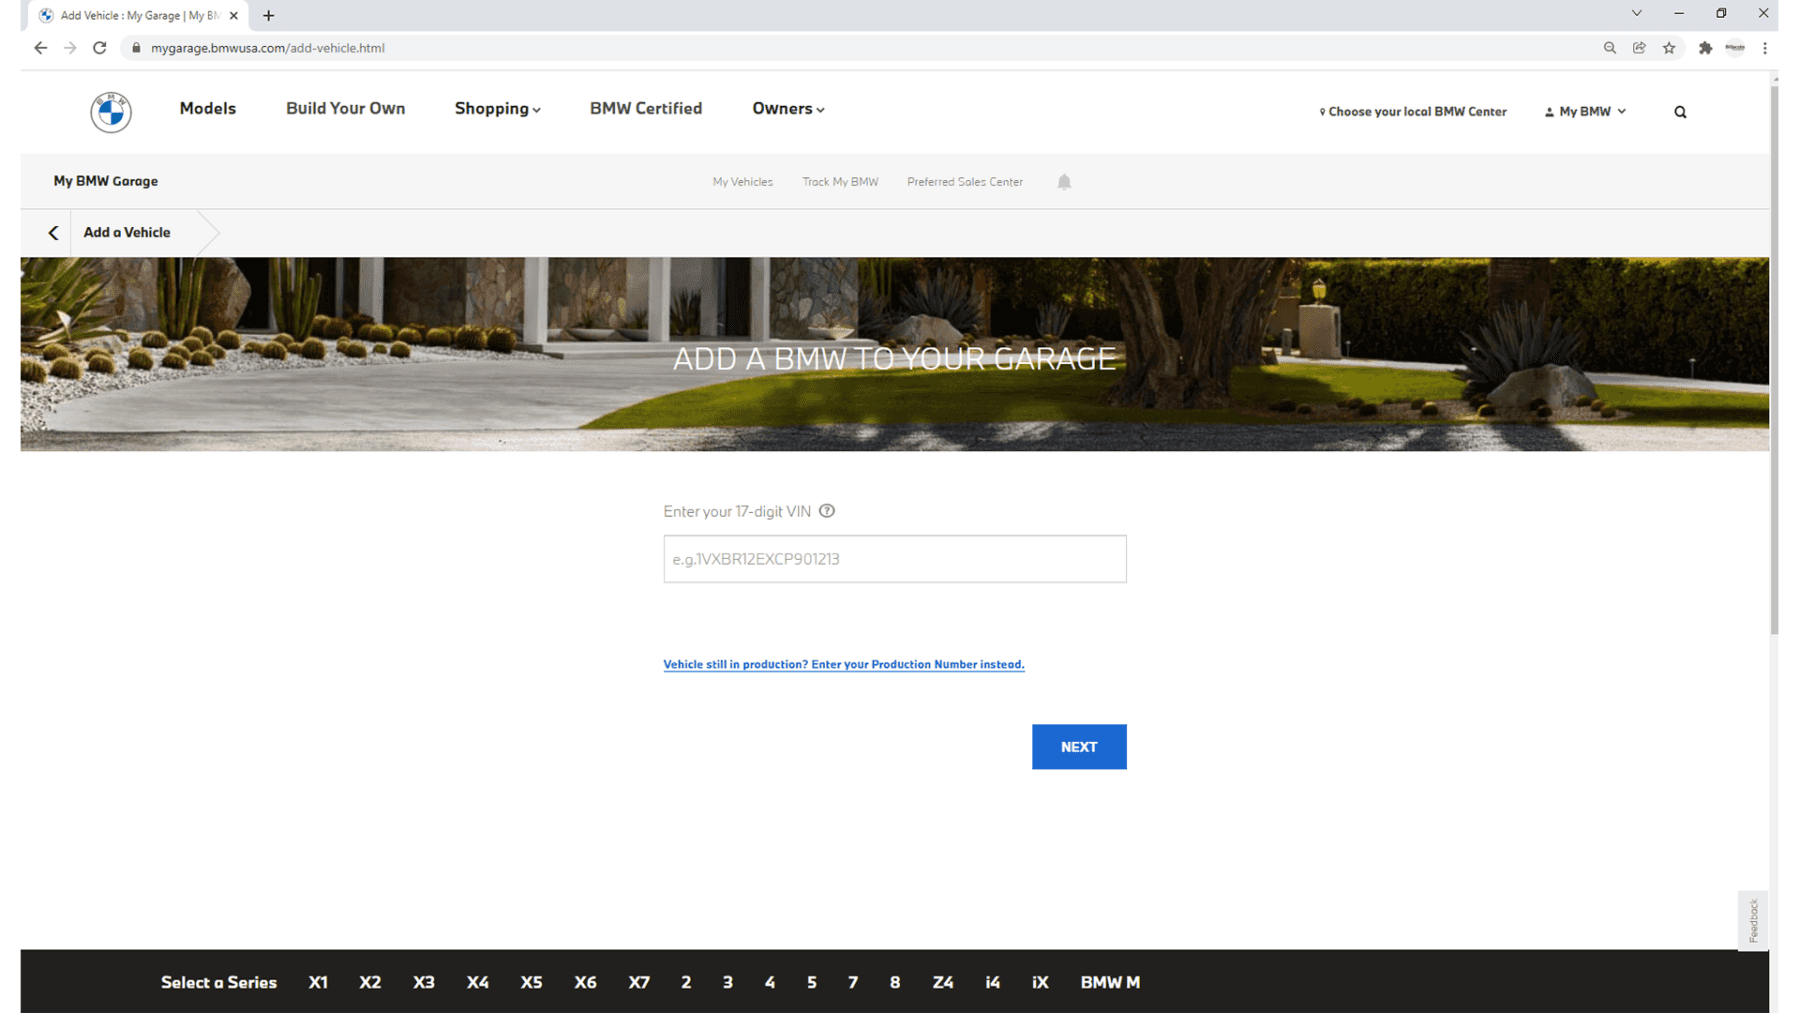The image size is (1800, 1013).
Task: Click the NEXT button
Action: (x=1079, y=747)
